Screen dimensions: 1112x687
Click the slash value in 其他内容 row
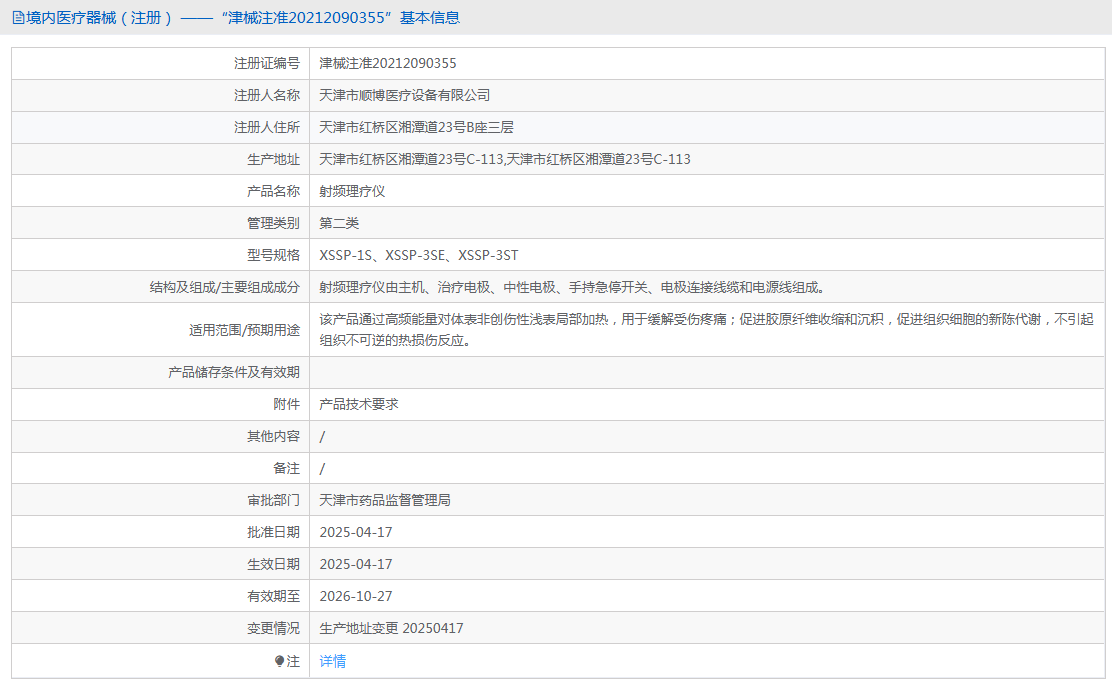point(322,437)
